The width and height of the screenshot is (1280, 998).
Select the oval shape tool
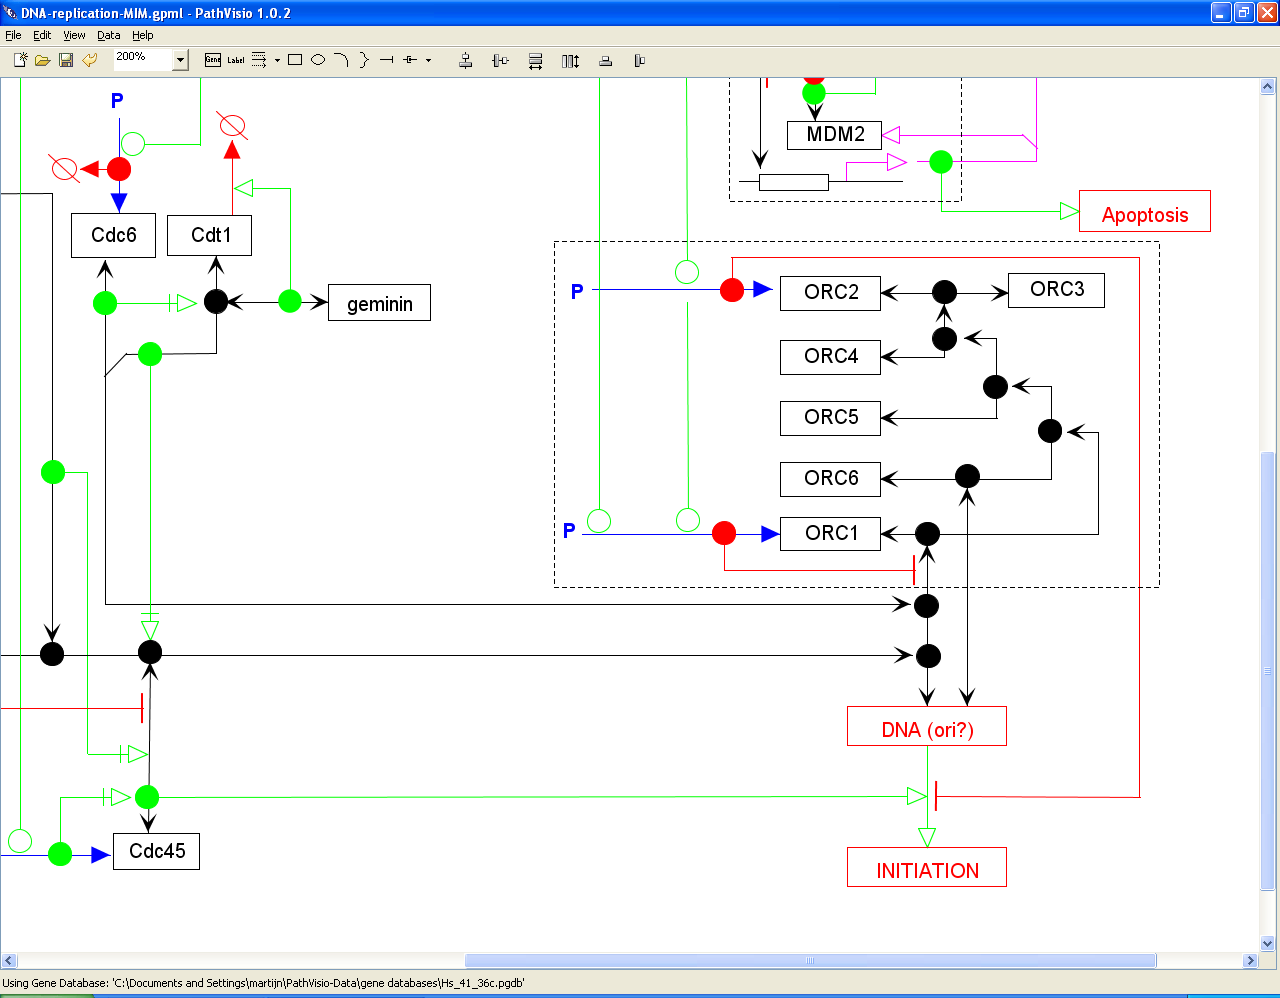[x=318, y=60]
